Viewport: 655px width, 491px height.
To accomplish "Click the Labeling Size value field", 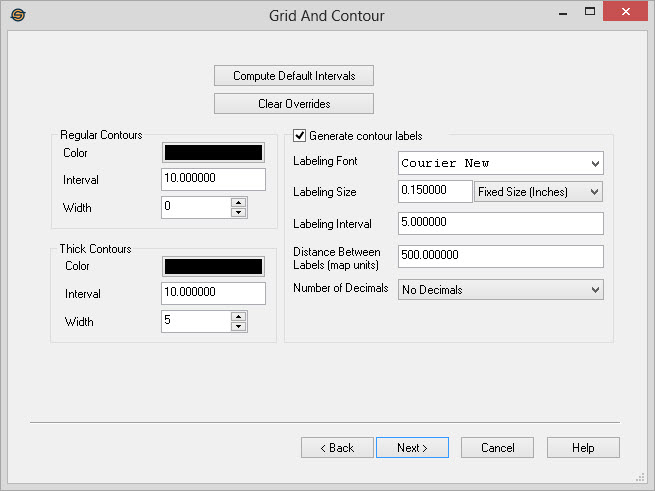I will point(435,191).
